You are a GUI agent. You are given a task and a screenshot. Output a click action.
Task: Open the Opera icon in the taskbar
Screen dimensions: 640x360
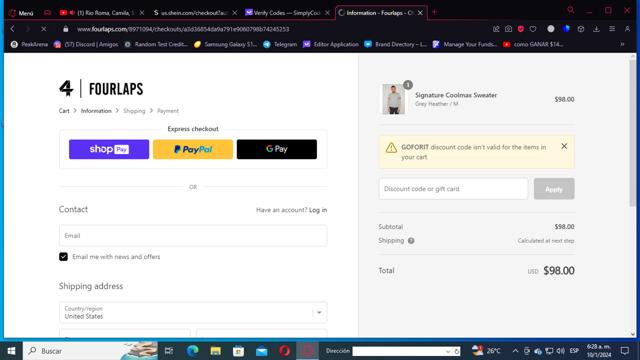(x=284, y=351)
